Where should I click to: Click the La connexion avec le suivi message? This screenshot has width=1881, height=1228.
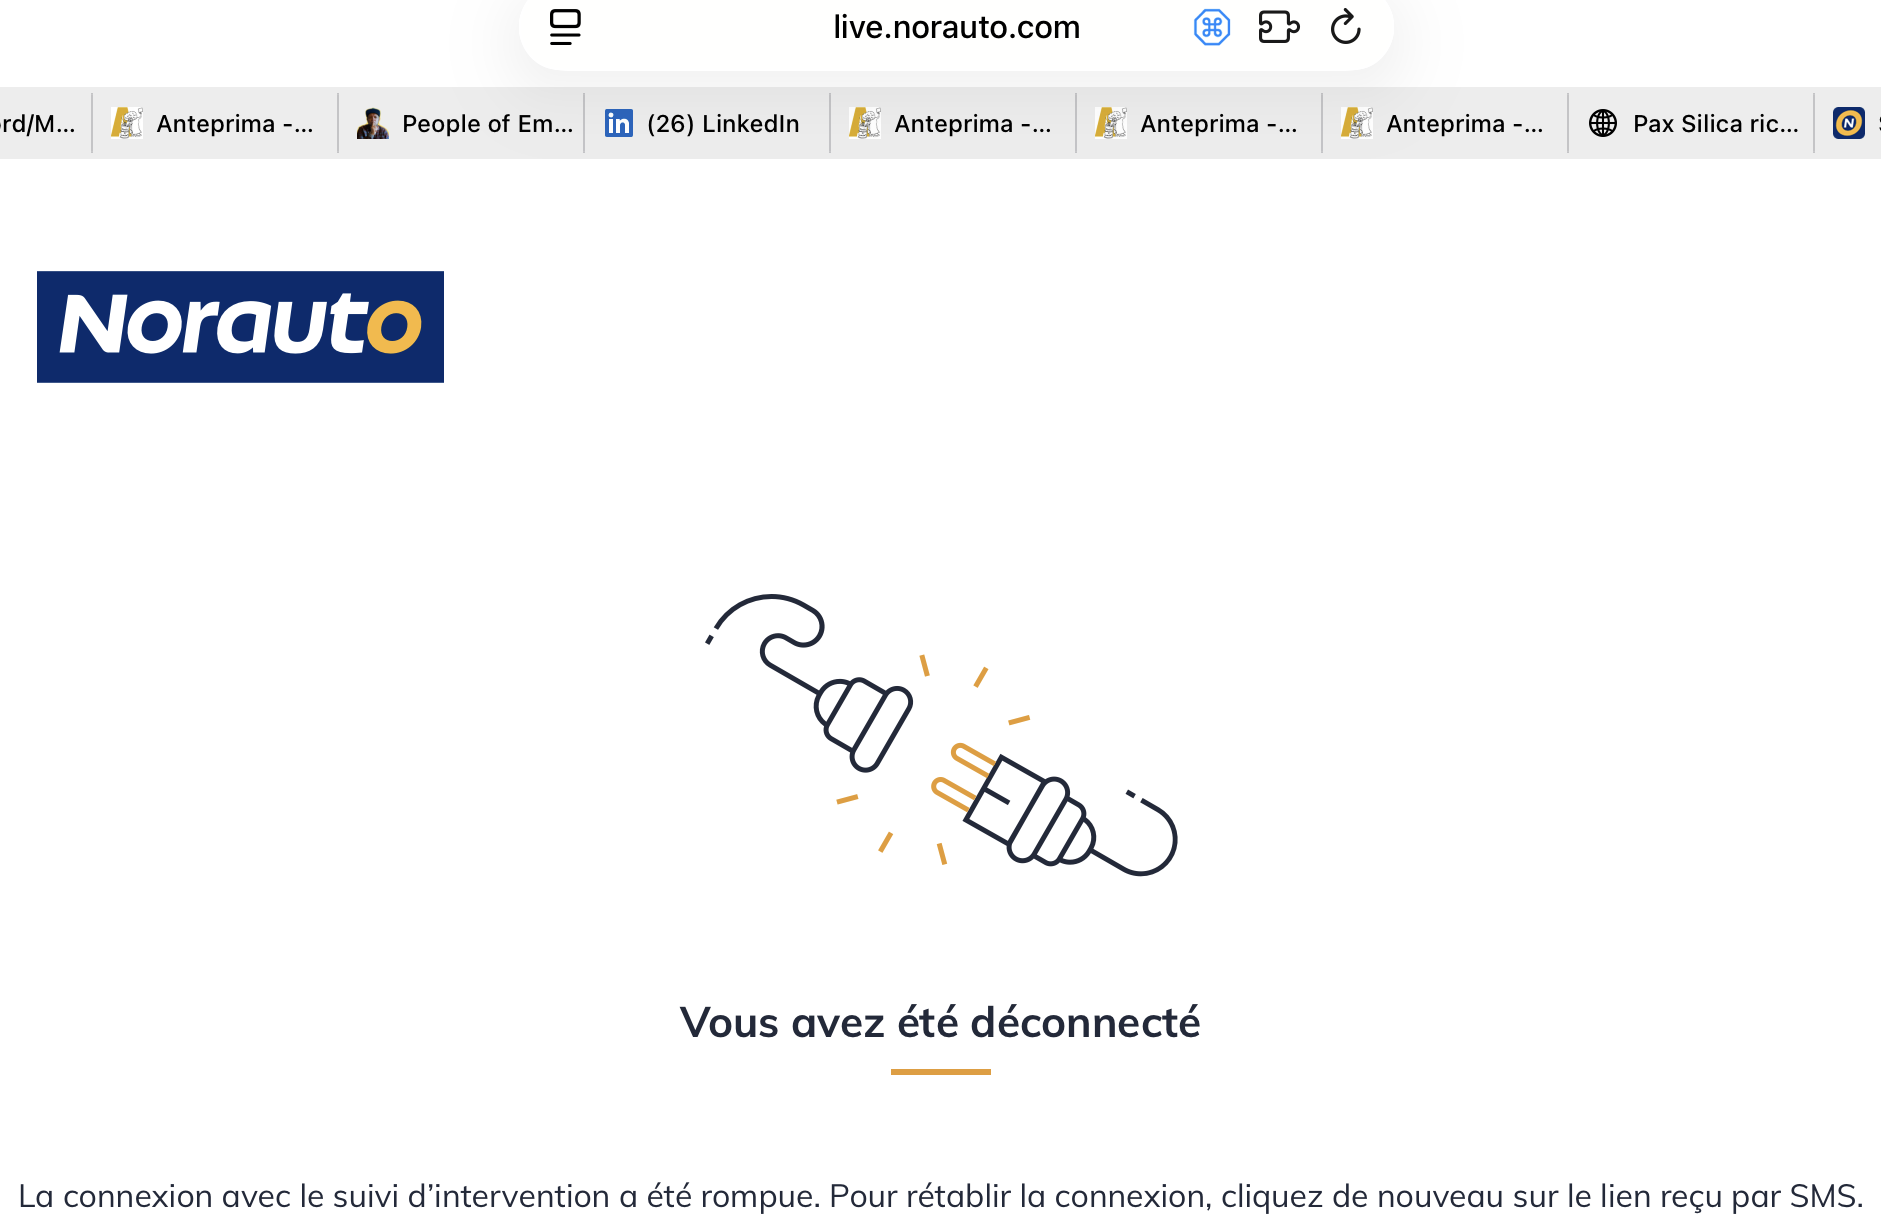click(940, 1196)
